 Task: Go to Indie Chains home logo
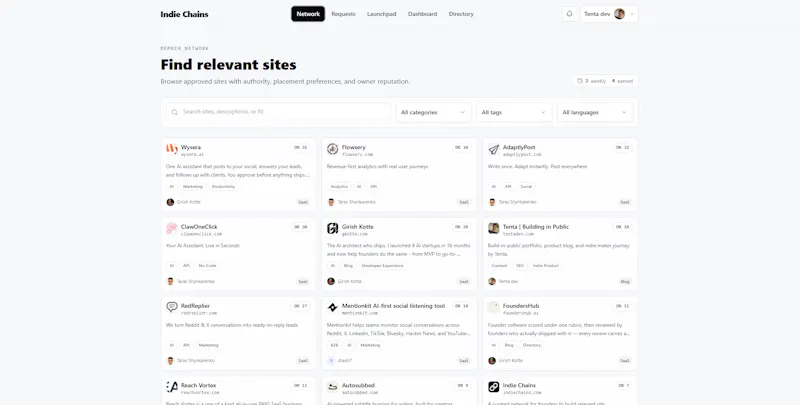click(x=184, y=14)
